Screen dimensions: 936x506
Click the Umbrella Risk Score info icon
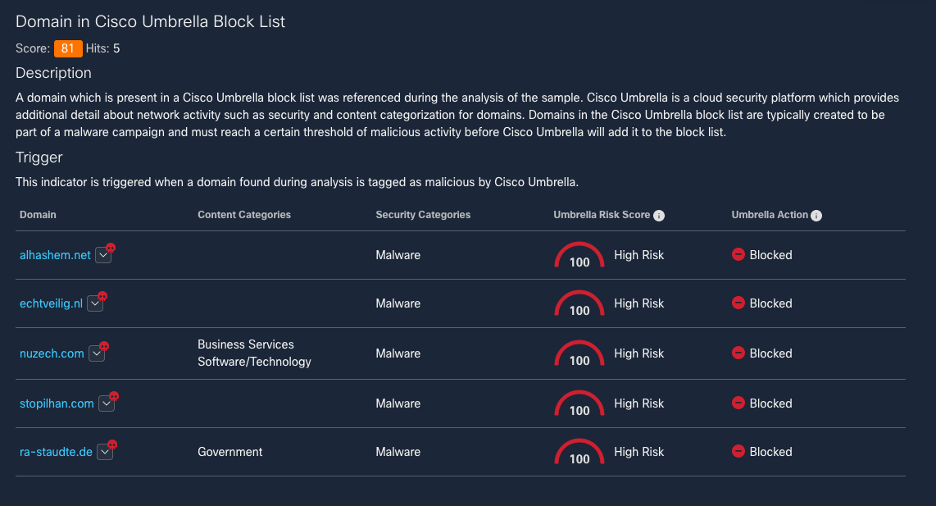pyautogui.click(x=660, y=215)
